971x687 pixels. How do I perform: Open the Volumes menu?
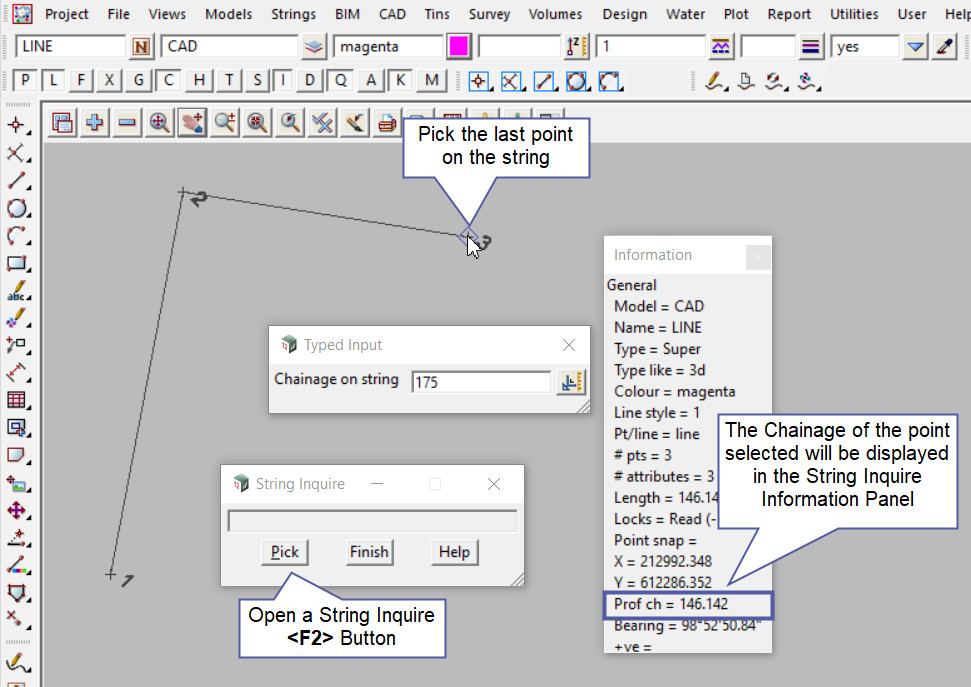pyautogui.click(x=555, y=14)
